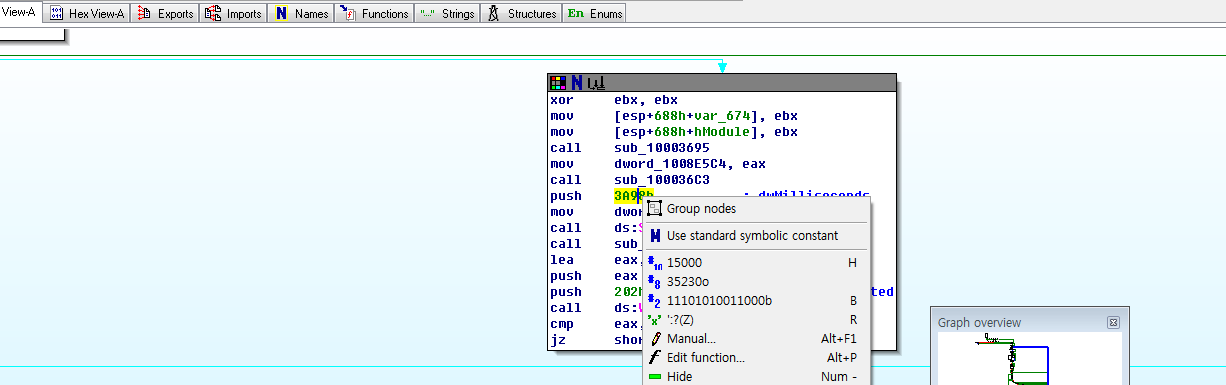This screenshot has height=385, width=1226.
Task: Click sub_100036C3 call target
Action: 662,180
